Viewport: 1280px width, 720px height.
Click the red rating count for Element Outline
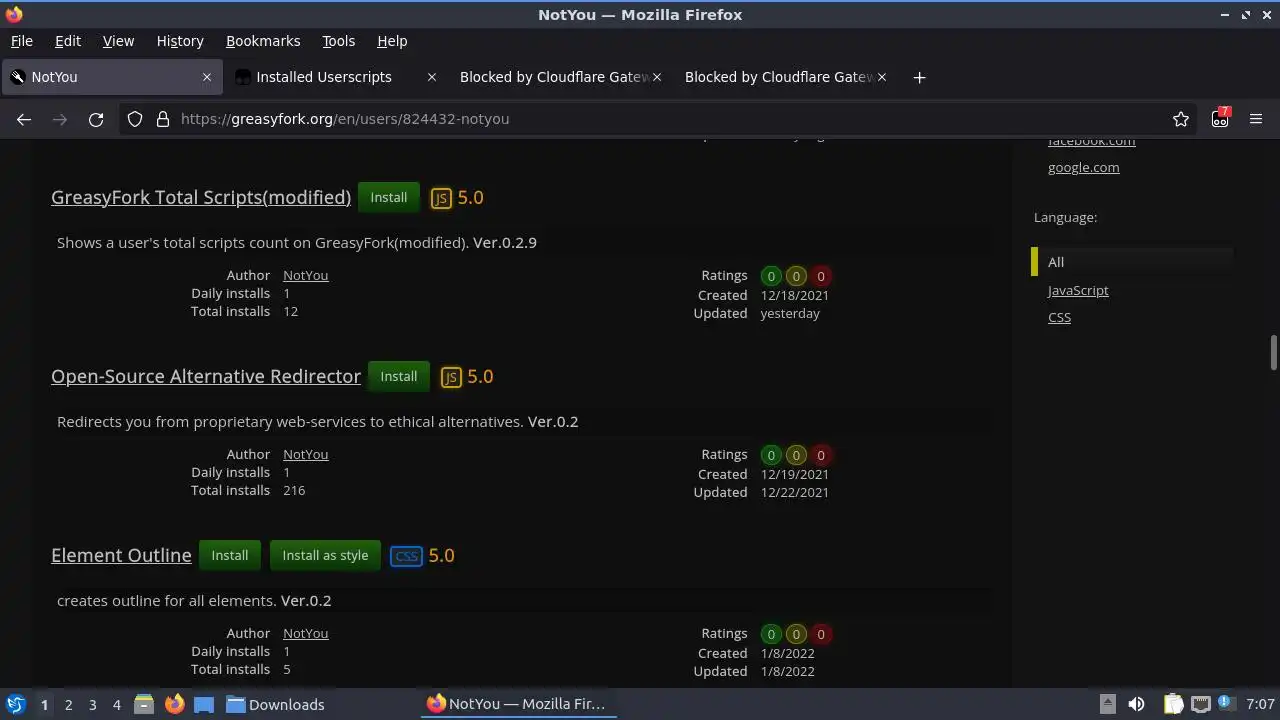click(x=821, y=635)
